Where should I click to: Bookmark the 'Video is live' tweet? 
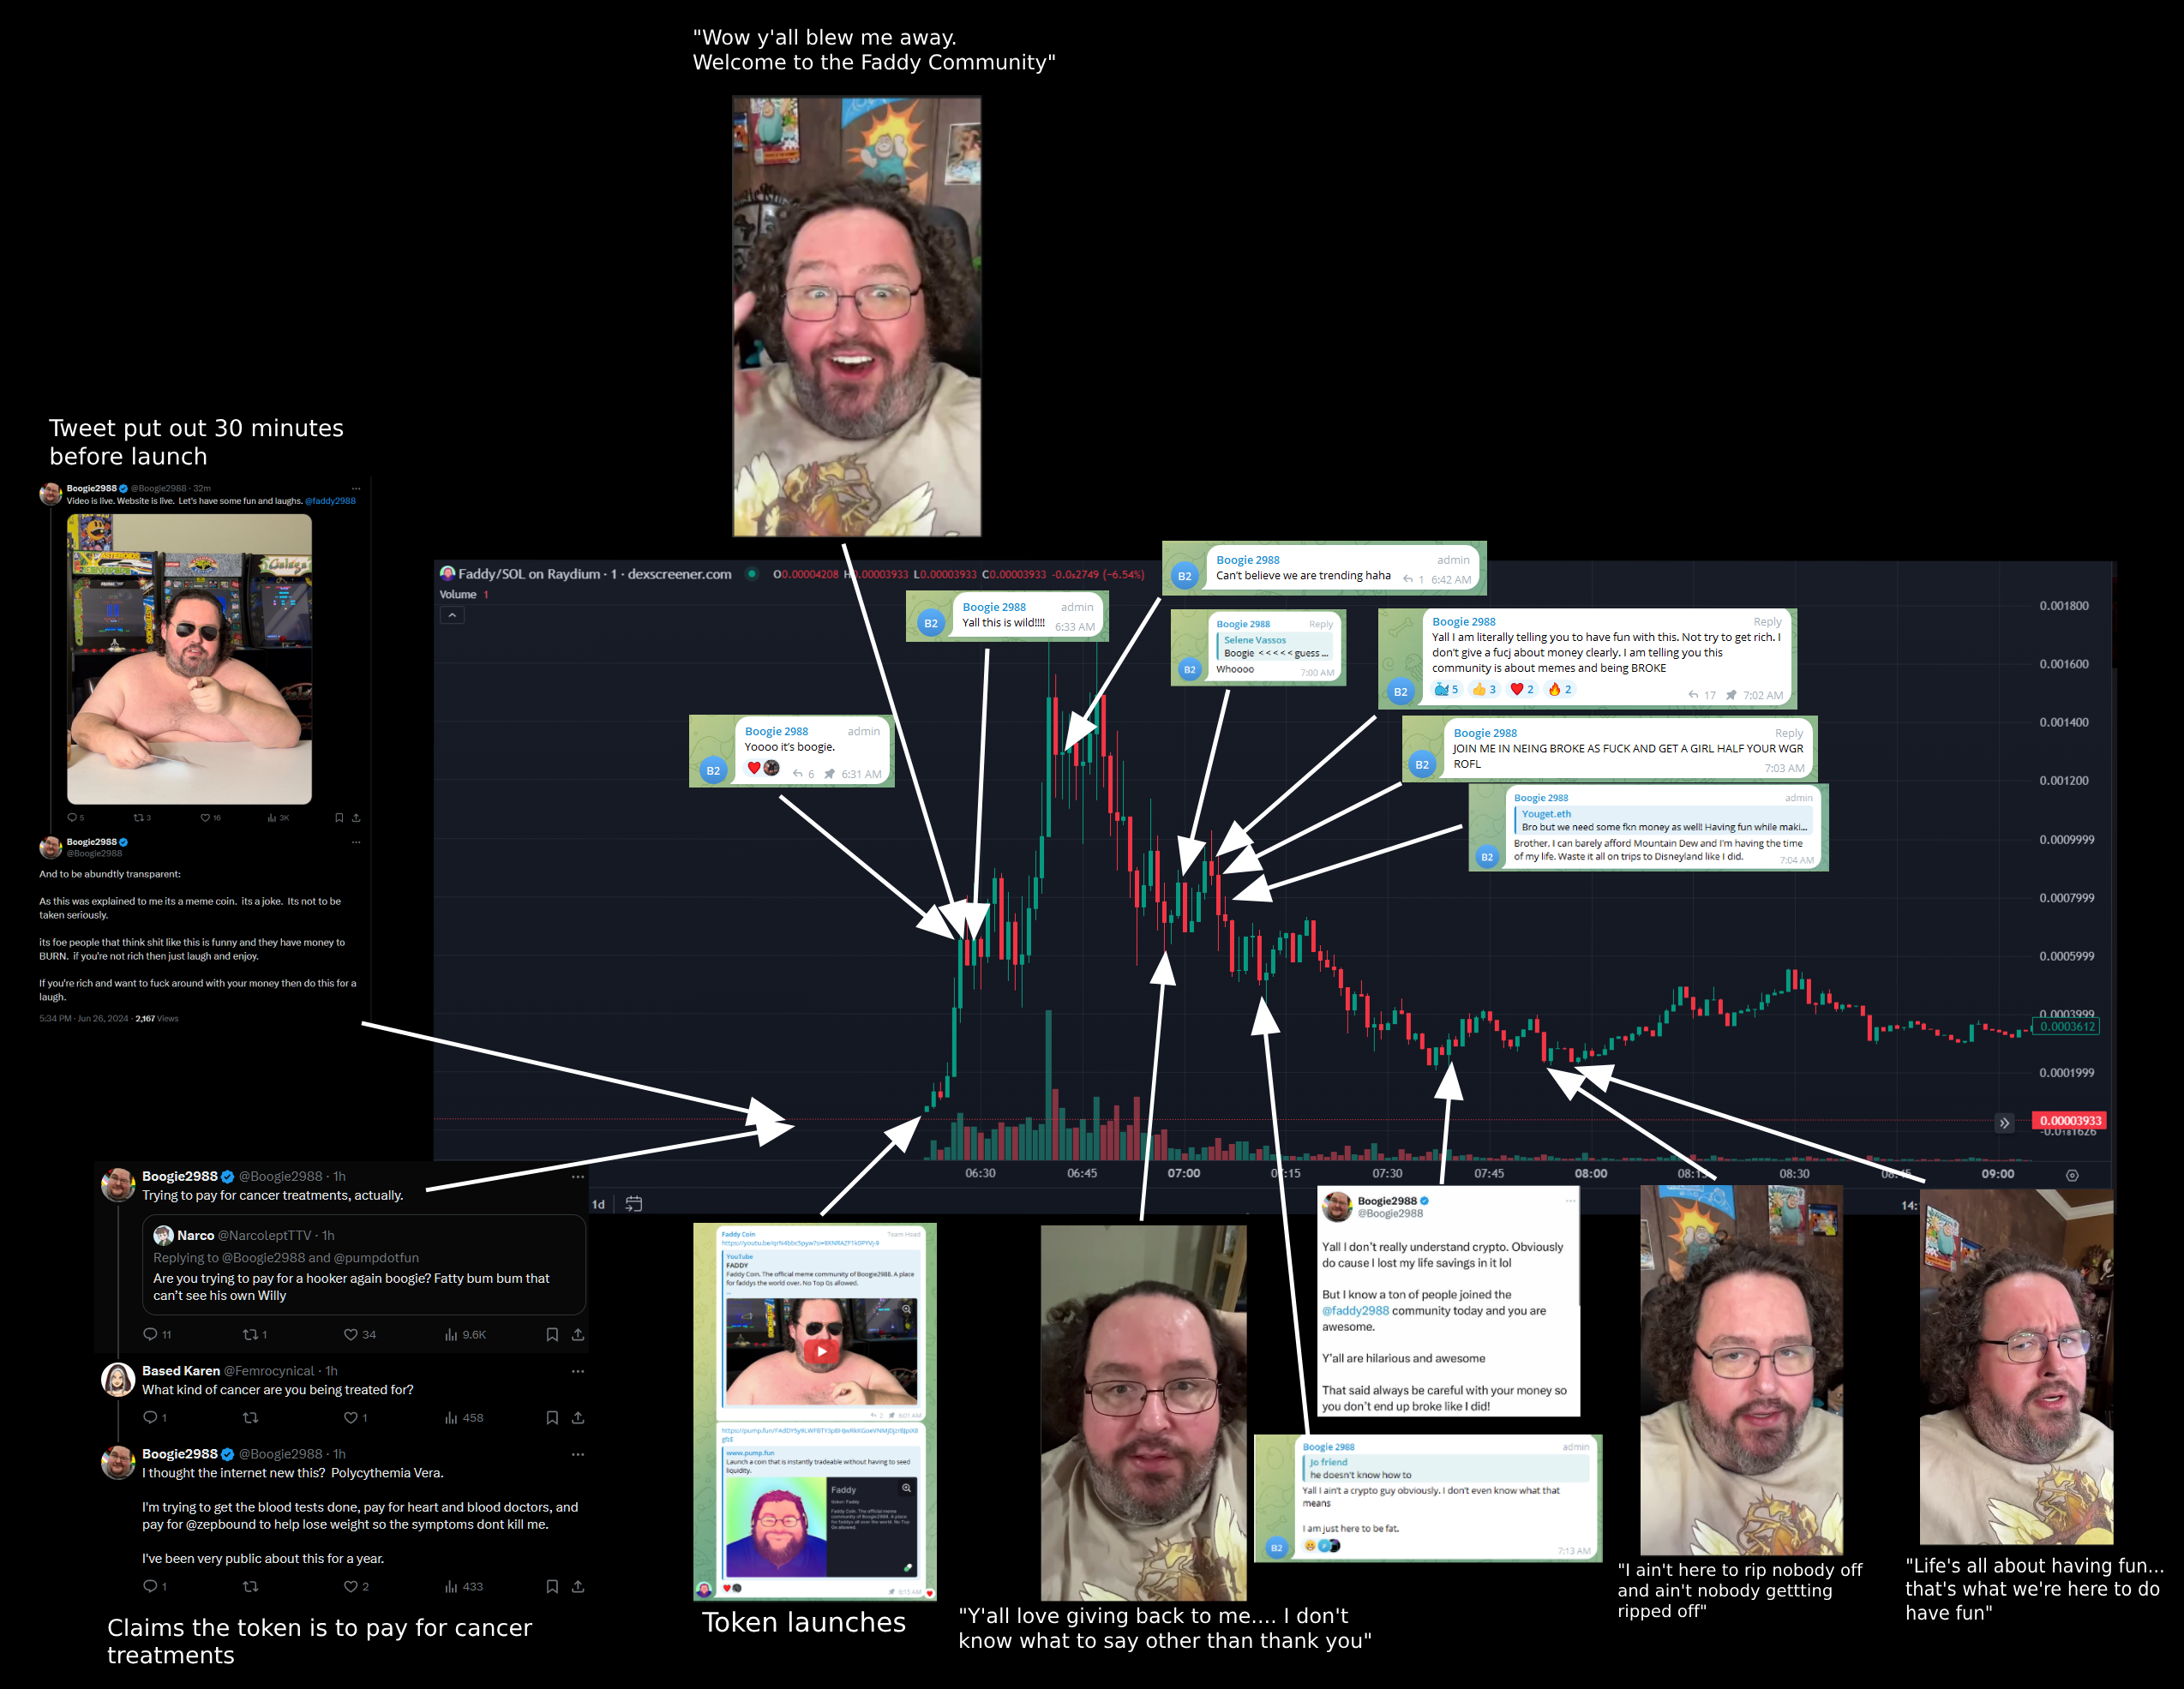[339, 818]
